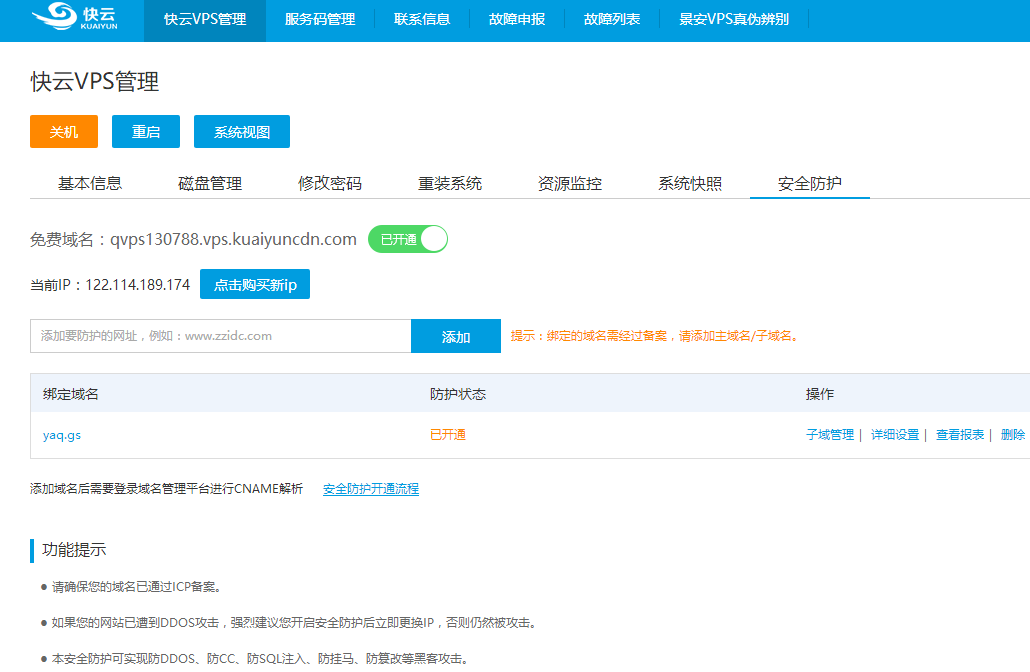Click 子域管理 for yaq.gs
The image size is (1030, 672).
830,435
